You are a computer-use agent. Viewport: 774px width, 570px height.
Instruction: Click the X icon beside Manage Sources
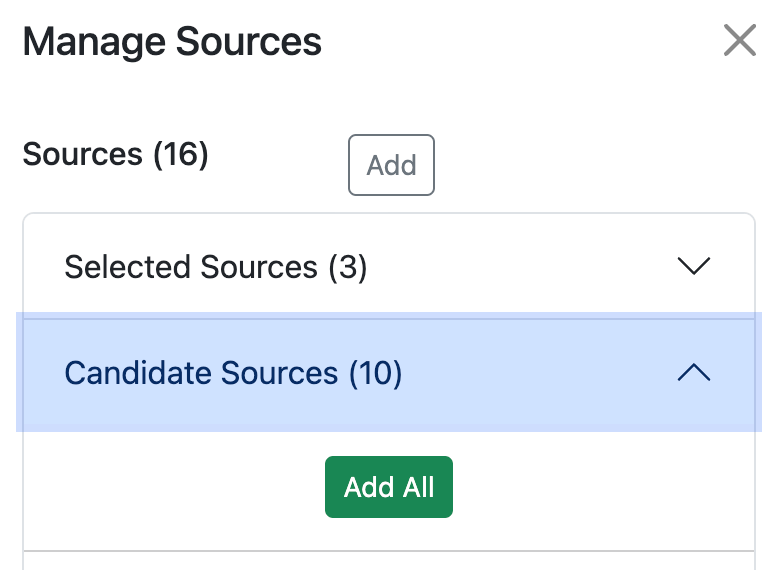(739, 42)
